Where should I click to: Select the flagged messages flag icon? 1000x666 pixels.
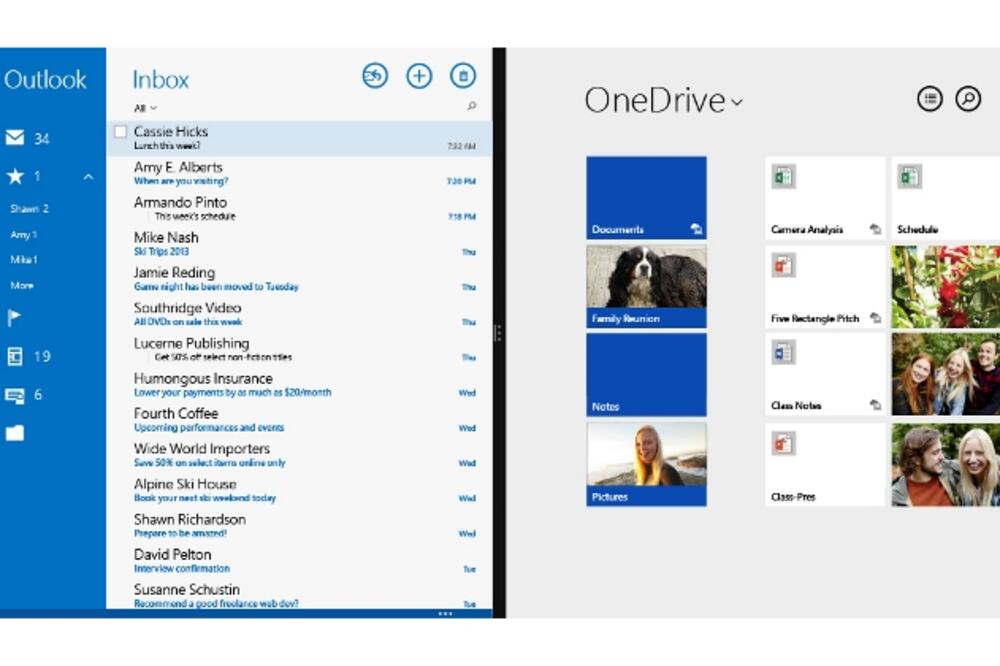16,318
